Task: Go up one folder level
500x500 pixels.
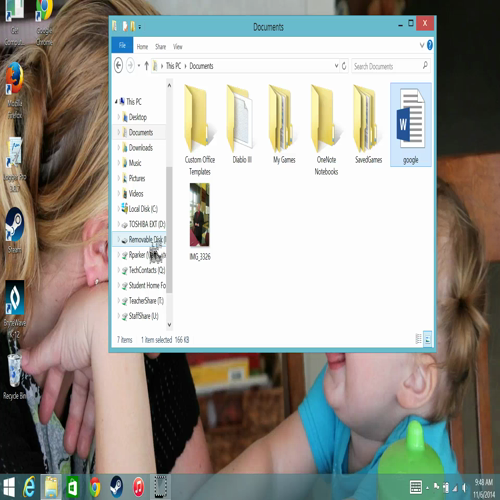Action: pos(146,66)
